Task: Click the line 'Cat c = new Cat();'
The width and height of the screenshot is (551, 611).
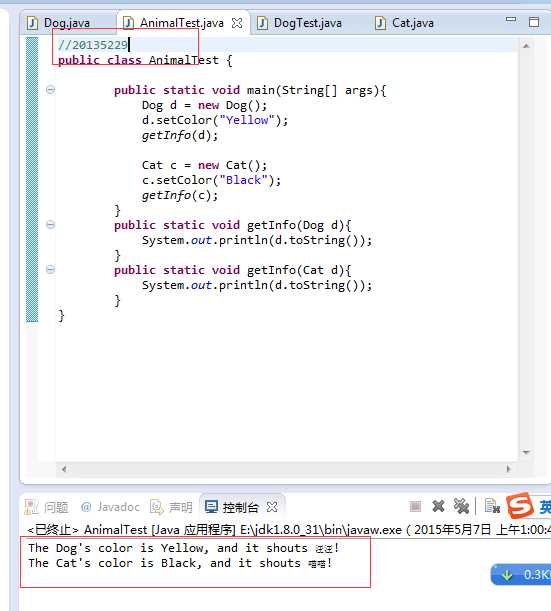Action: (x=204, y=165)
